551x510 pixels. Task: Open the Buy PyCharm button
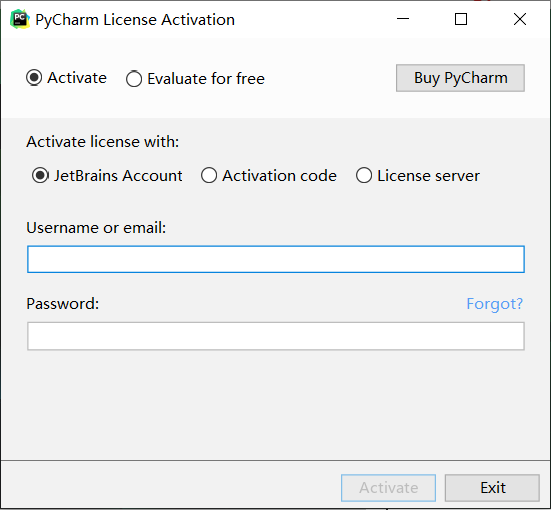[460, 78]
